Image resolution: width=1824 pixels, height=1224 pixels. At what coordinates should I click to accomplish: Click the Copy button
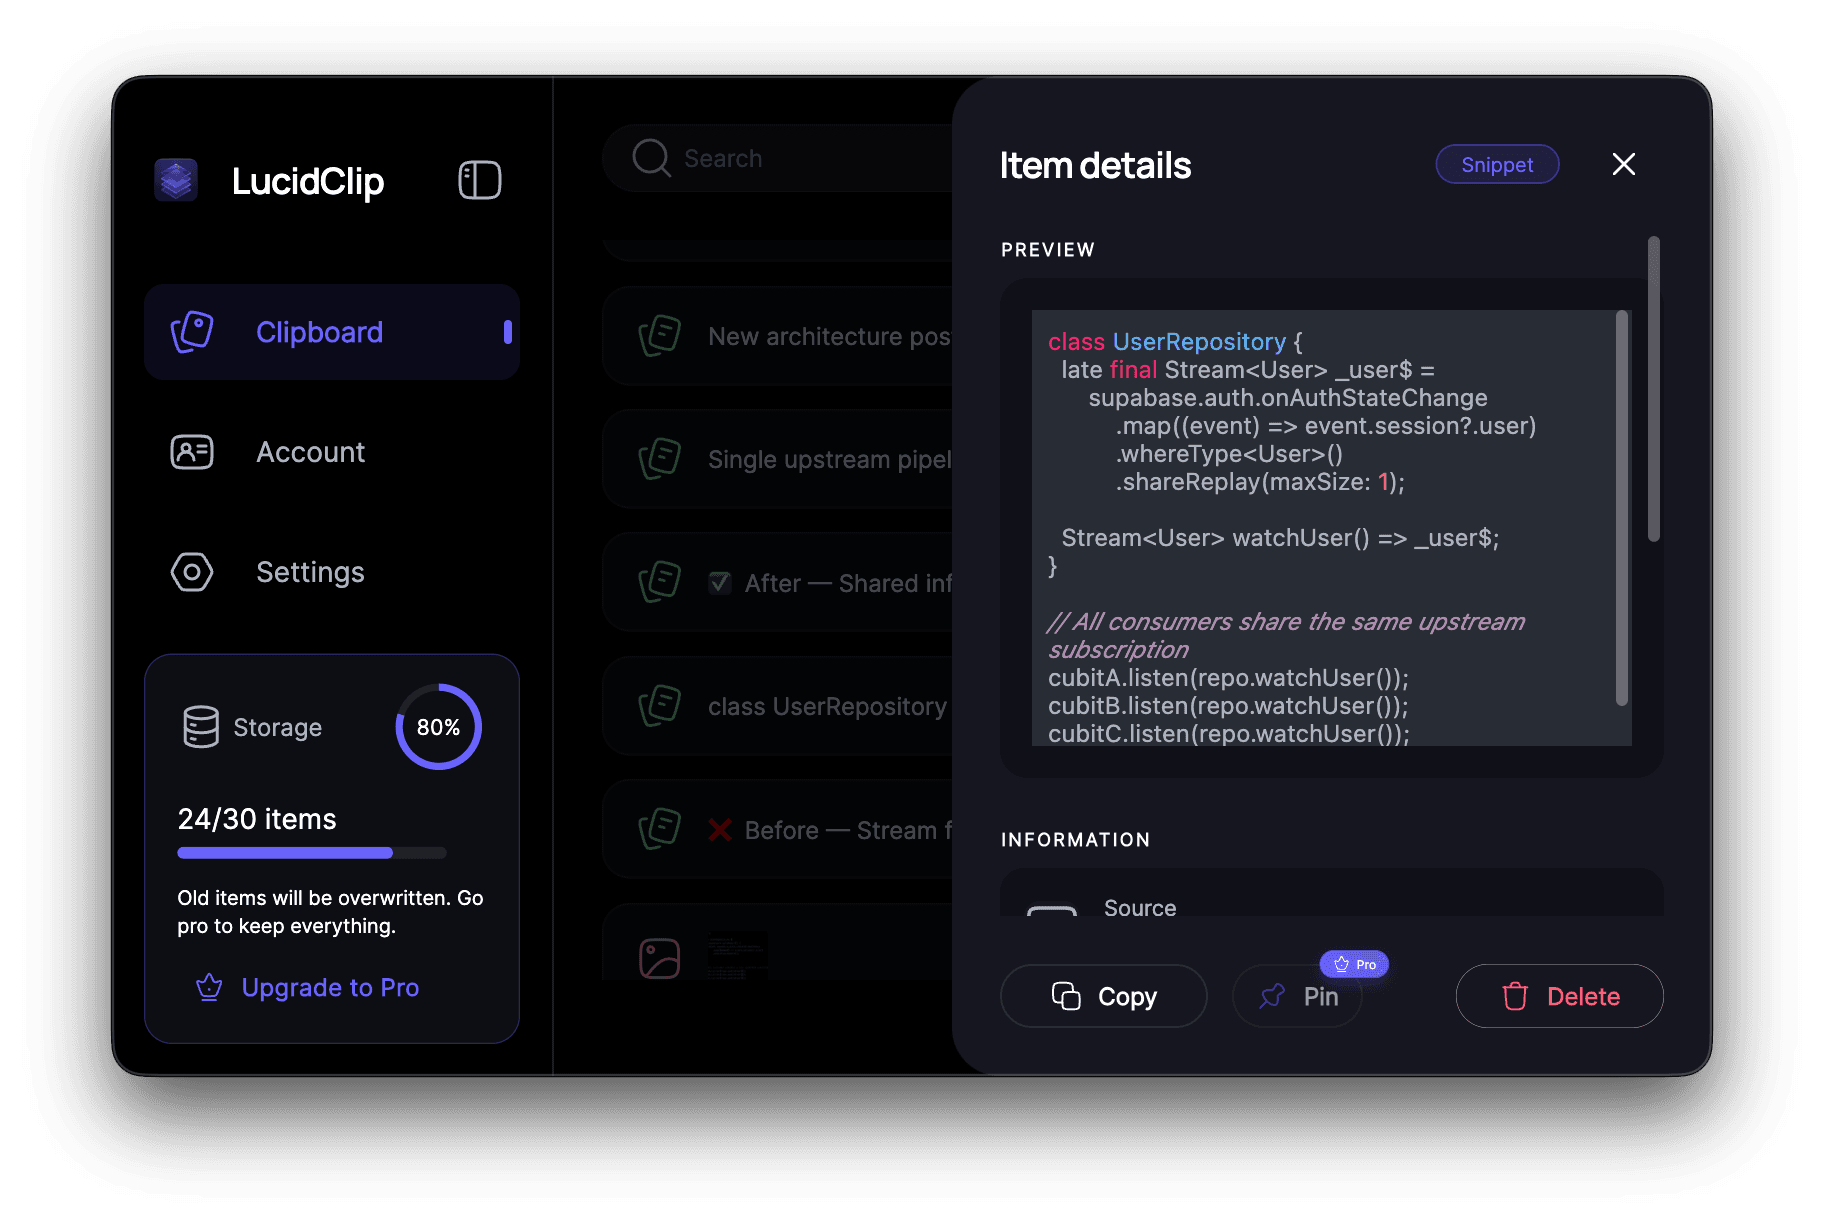tap(1103, 996)
